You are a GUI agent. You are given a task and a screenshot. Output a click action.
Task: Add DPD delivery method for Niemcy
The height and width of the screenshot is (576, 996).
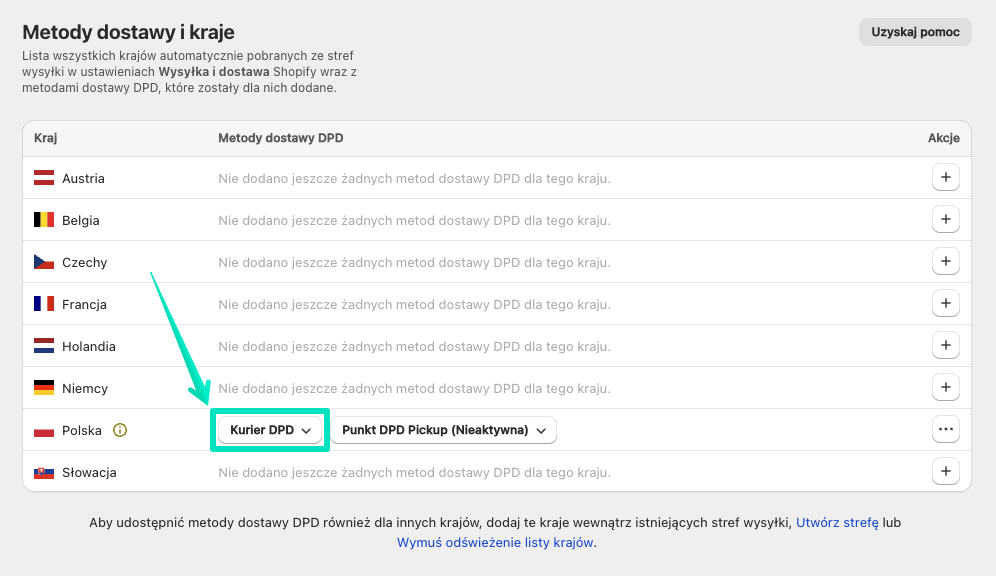(945, 387)
